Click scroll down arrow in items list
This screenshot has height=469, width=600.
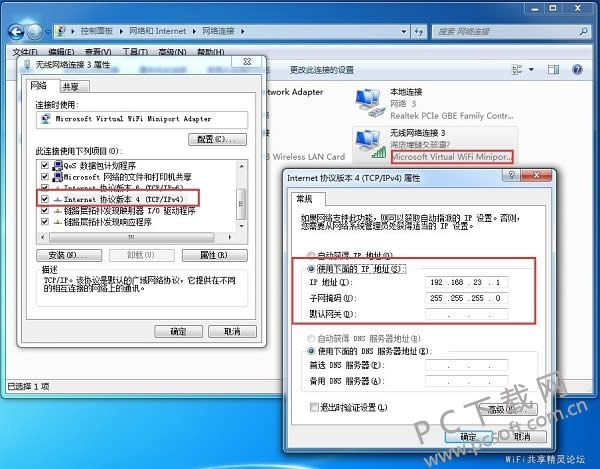point(241,226)
